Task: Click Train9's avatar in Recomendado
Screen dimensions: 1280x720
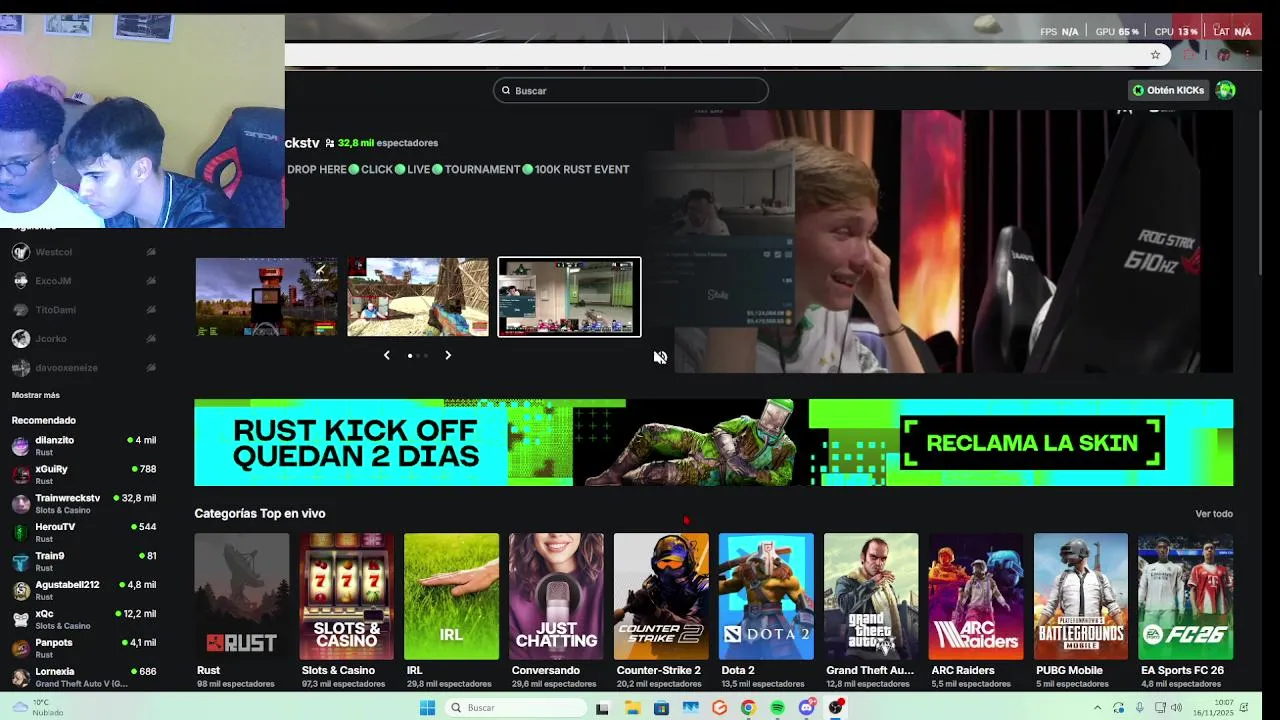Action: [x=20, y=562]
